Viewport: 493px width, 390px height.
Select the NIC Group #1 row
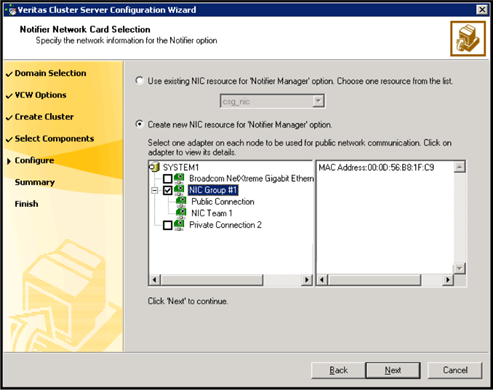point(213,190)
